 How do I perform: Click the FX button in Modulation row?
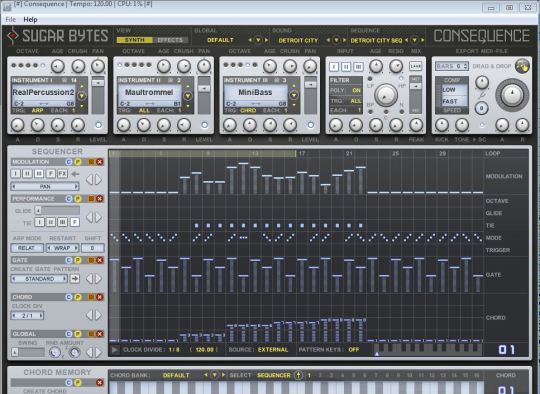point(62,174)
